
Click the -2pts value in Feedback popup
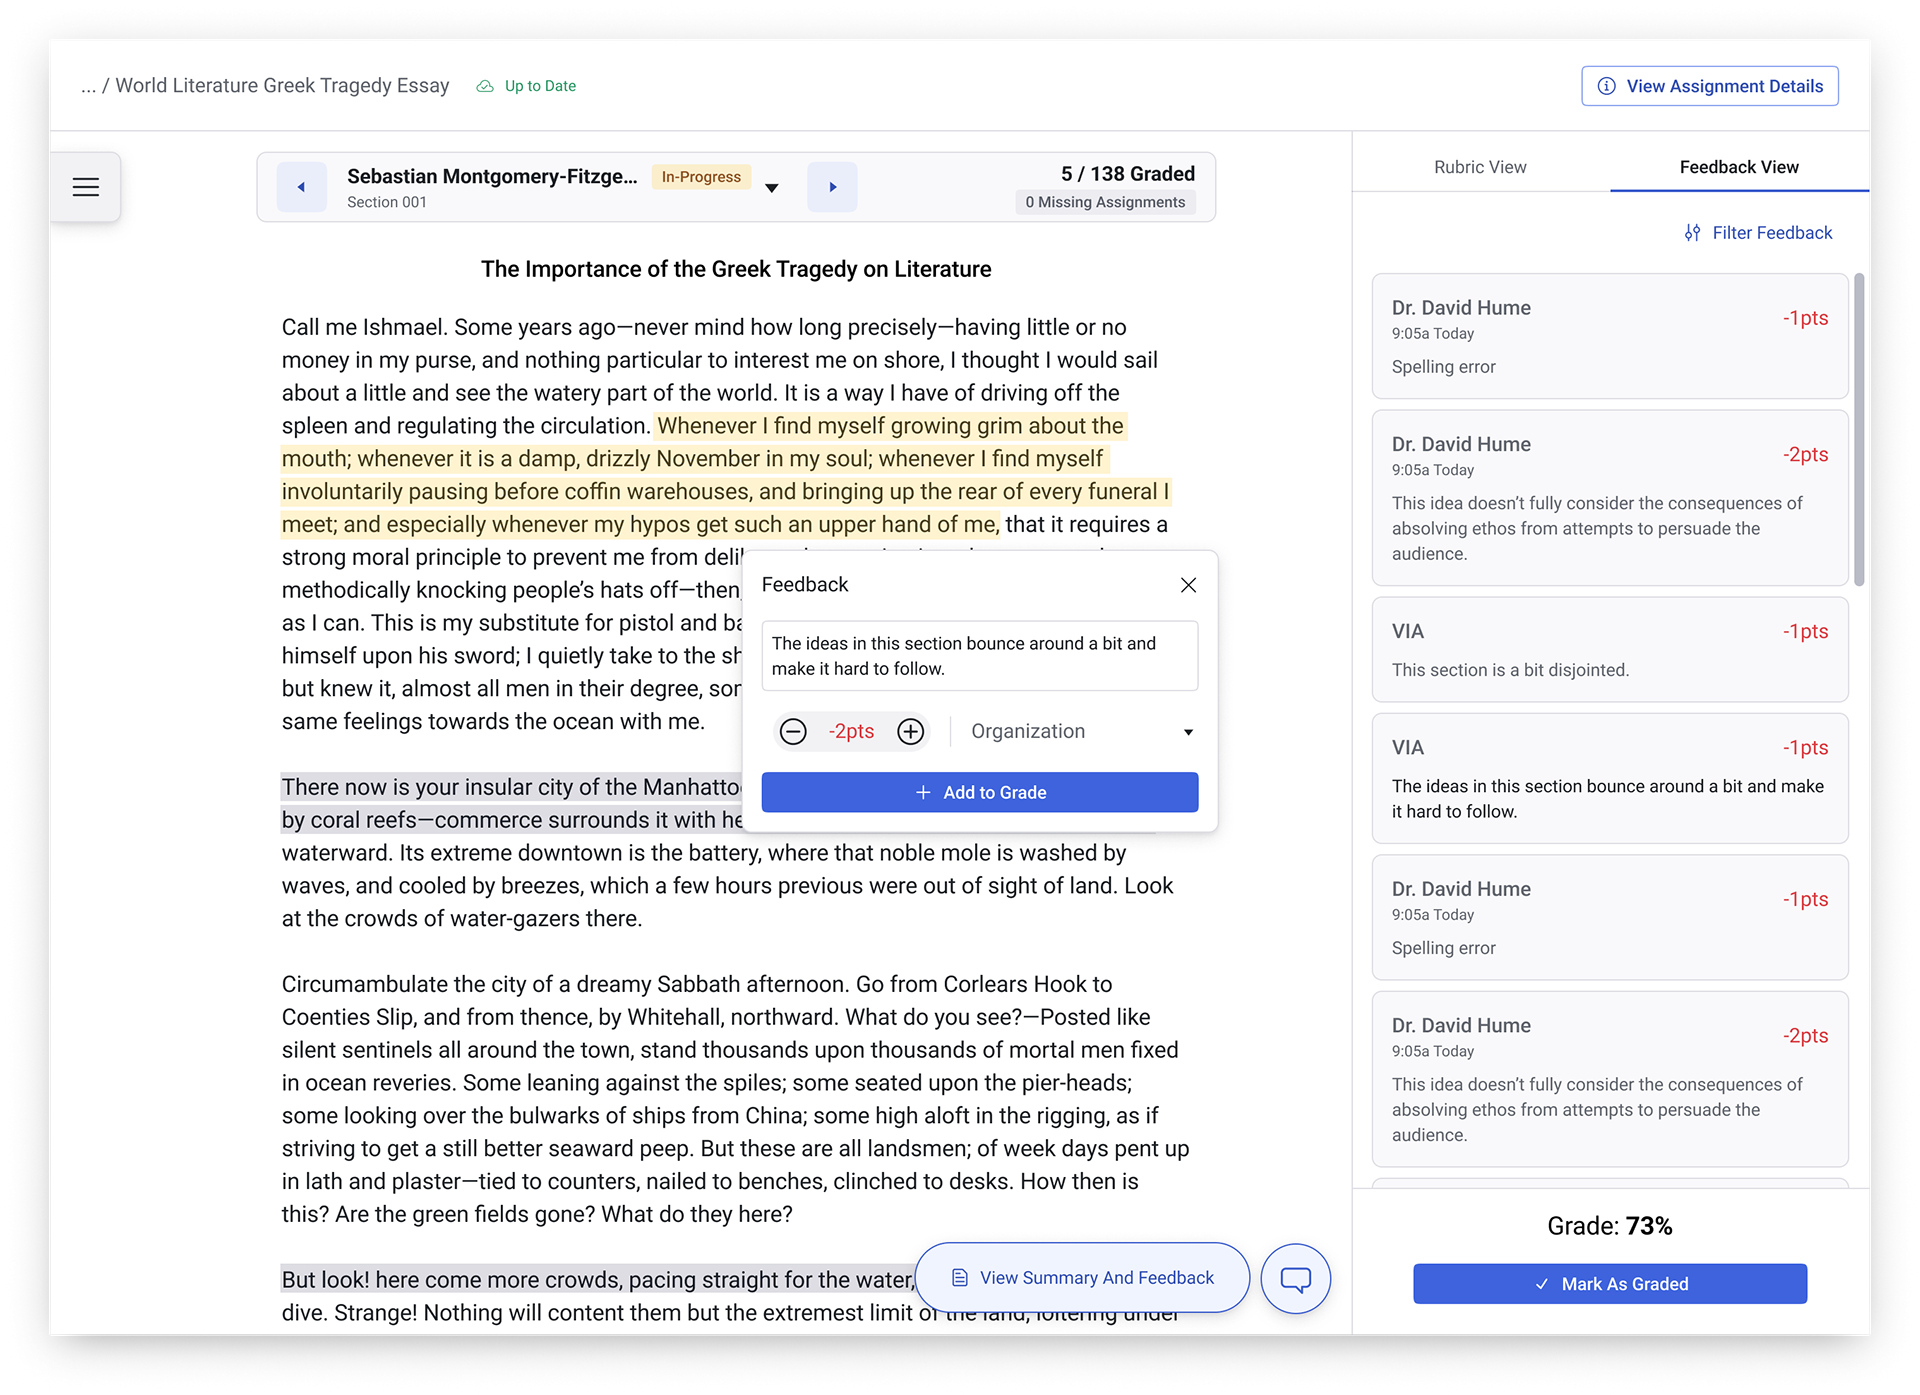coord(851,732)
